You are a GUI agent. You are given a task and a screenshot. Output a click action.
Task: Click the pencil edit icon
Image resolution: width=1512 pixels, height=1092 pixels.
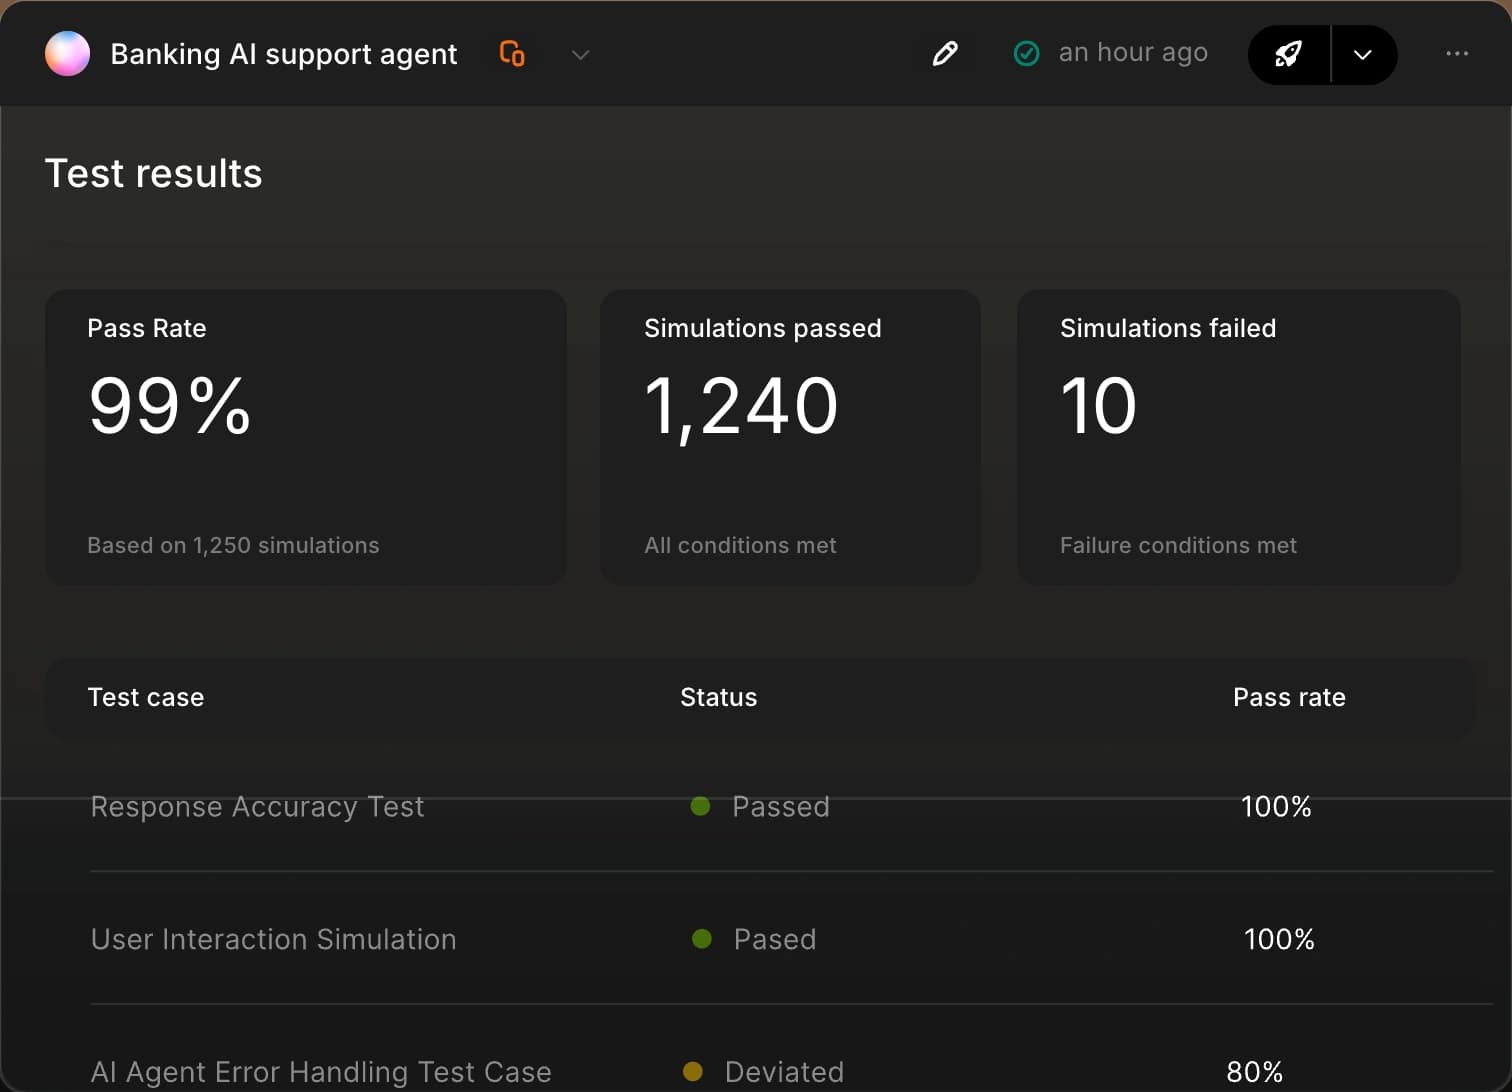[945, 54]
